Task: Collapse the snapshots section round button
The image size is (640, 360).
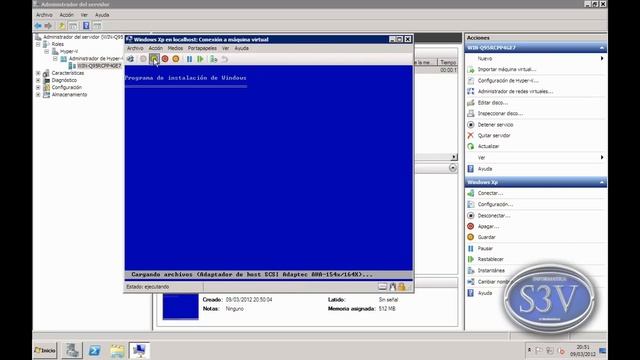Action: [453, 168]
